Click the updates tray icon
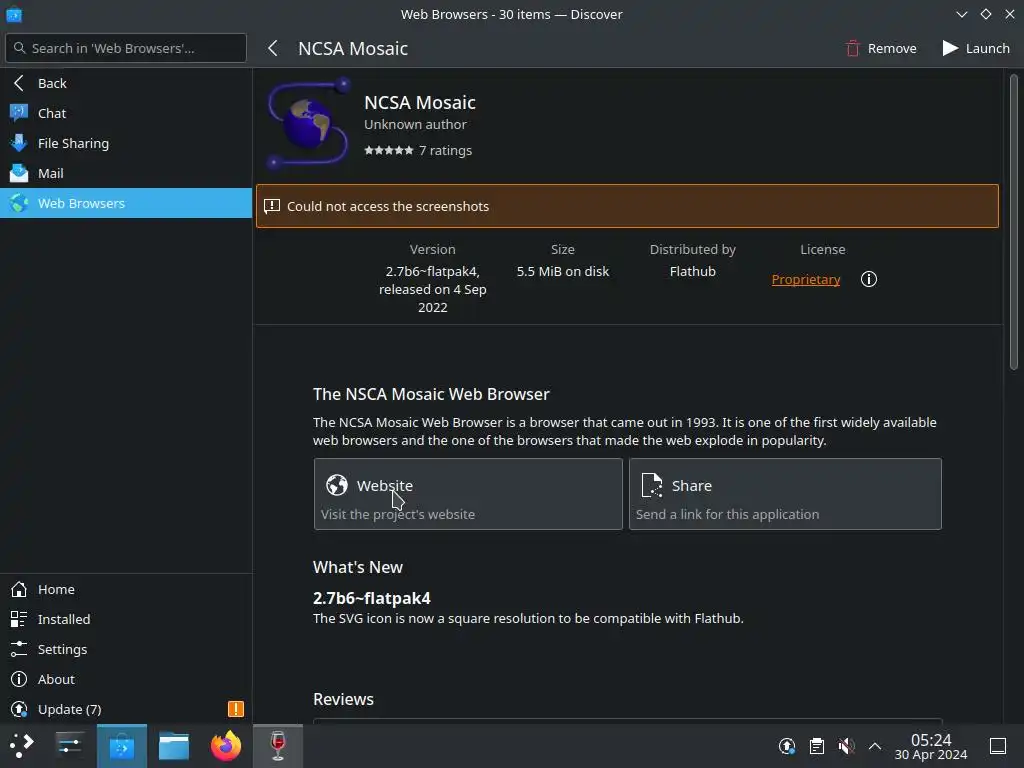Image resolution: width=1024 pixels, height=768 pixels. coord(787,746)
